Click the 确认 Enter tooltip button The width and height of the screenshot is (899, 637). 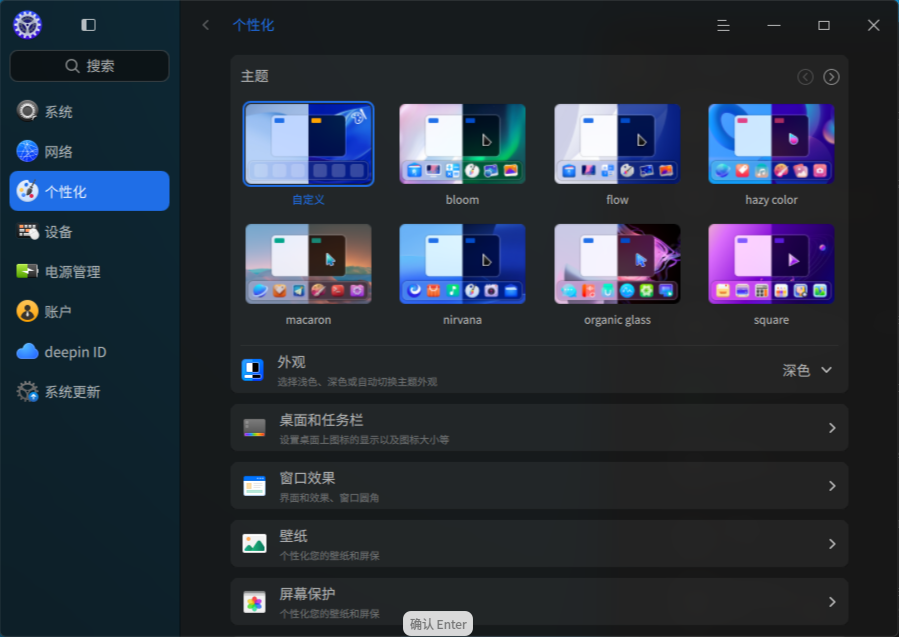[x=438, y=624]
